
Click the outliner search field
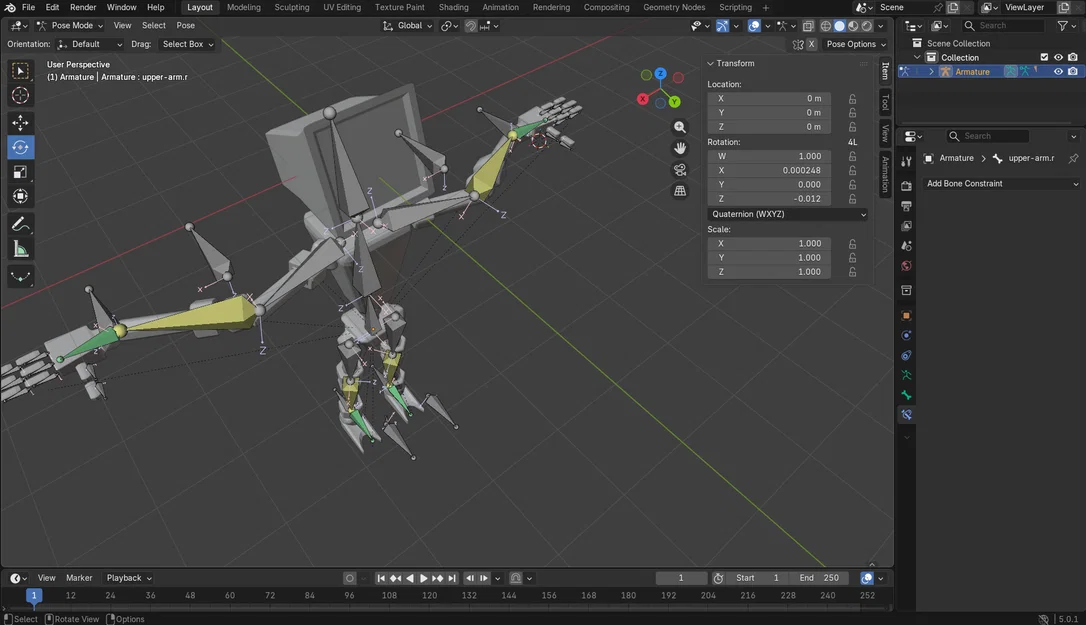pyautogui.click(x=1003, y=26)
